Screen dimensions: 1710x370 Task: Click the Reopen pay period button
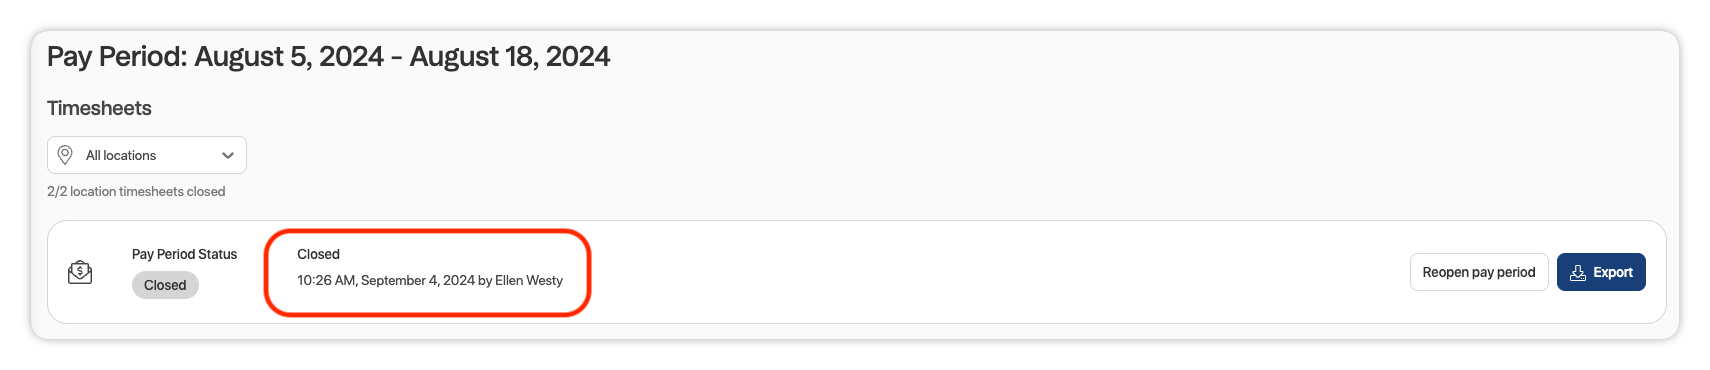(1479, 272)
